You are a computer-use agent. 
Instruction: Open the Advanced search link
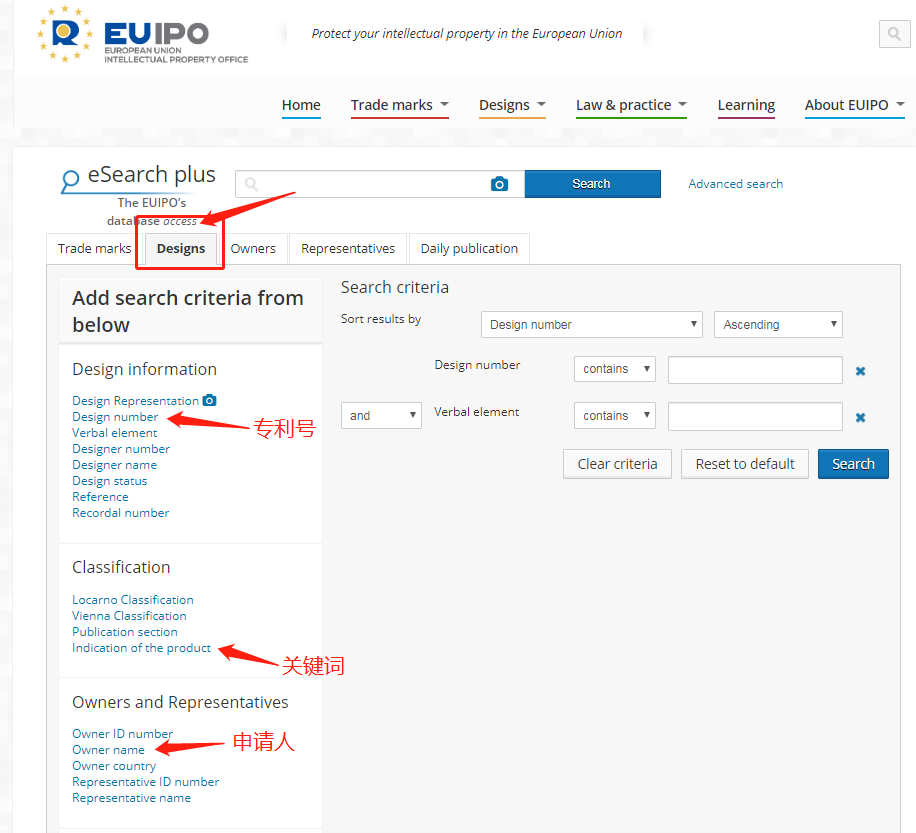pyautogui.click(x=735, y=184)
